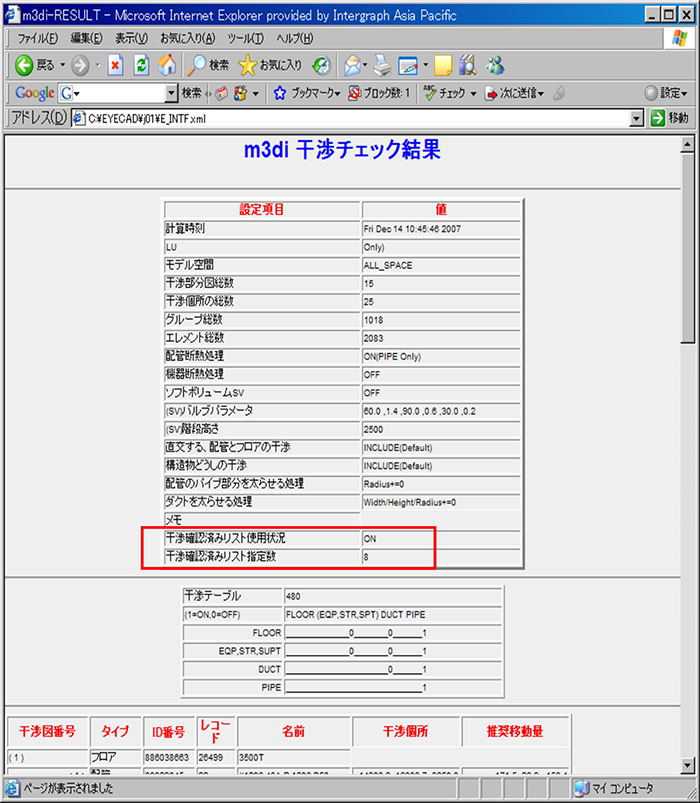The image size is (700, 803).
Task: Click the Messenger icon in toolbar
Action: pyautogui.click(x=495, y=65)
